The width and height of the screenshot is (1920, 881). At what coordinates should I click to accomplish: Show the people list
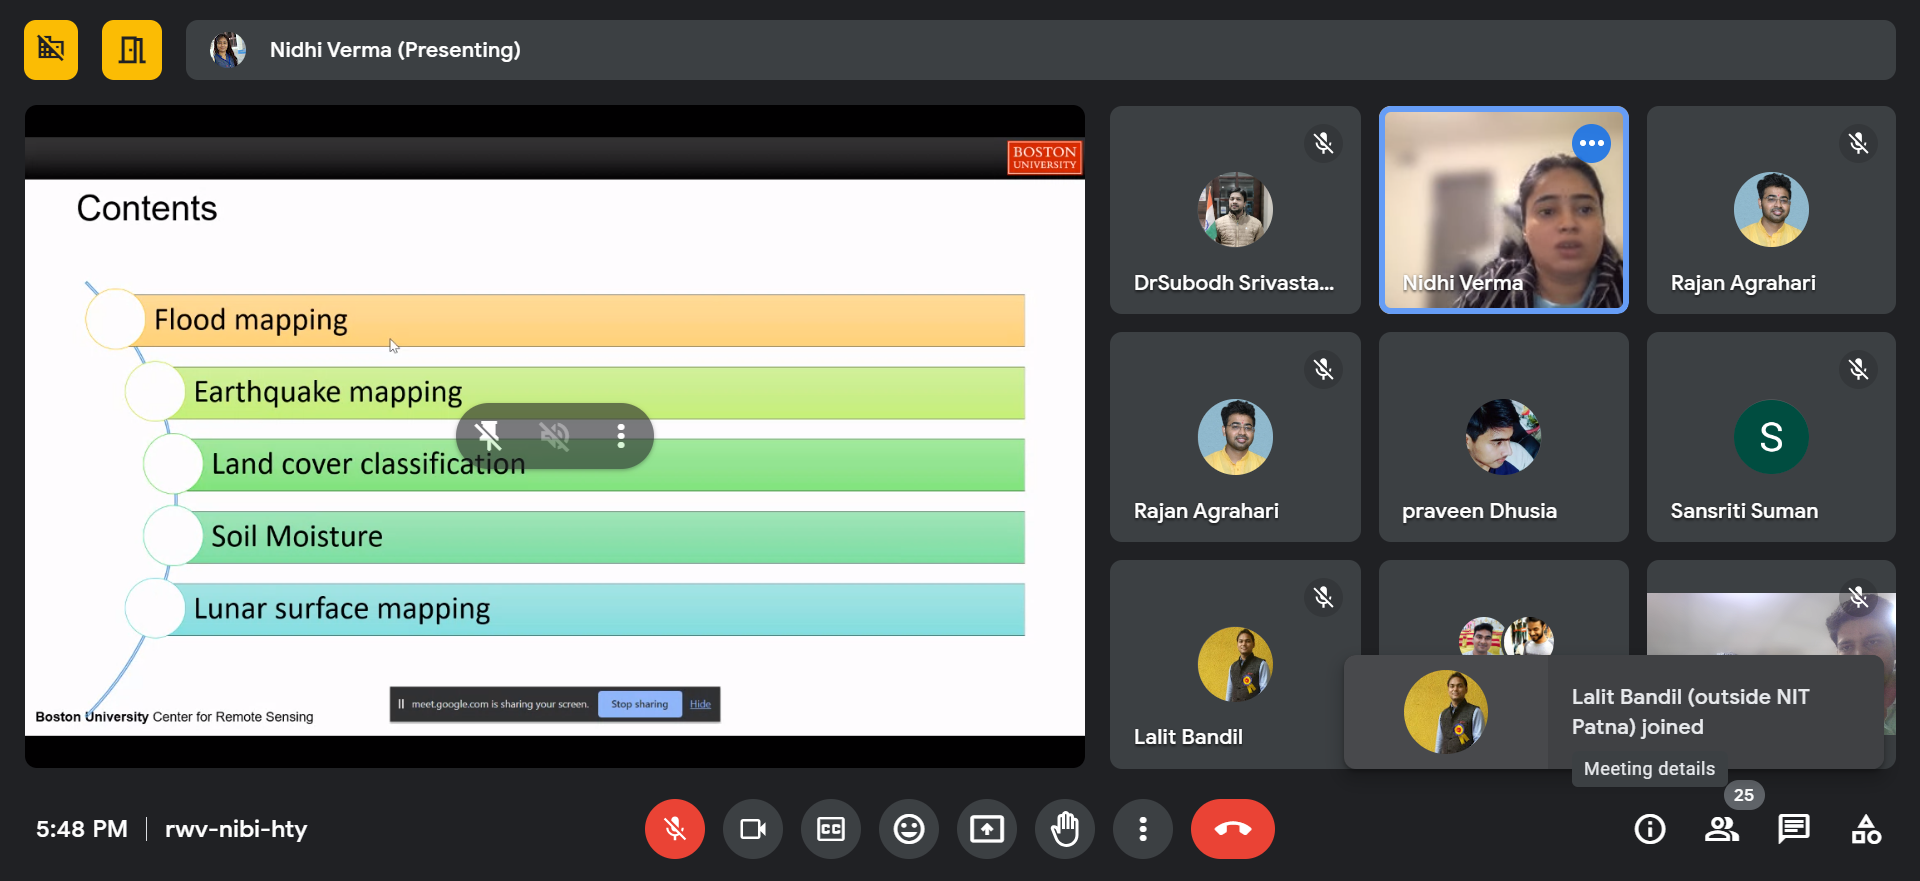coord(1721,829)
